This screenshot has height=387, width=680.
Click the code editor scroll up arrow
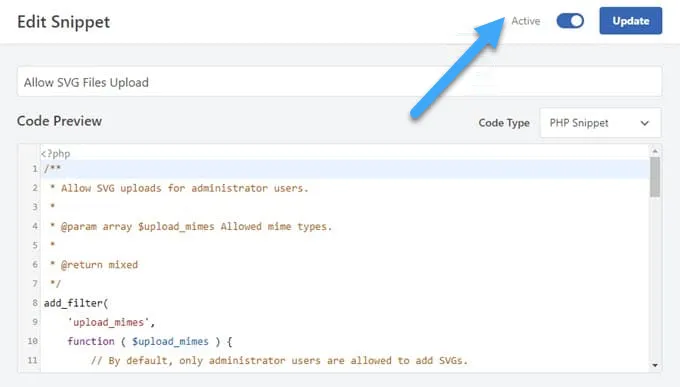point(655,151)
